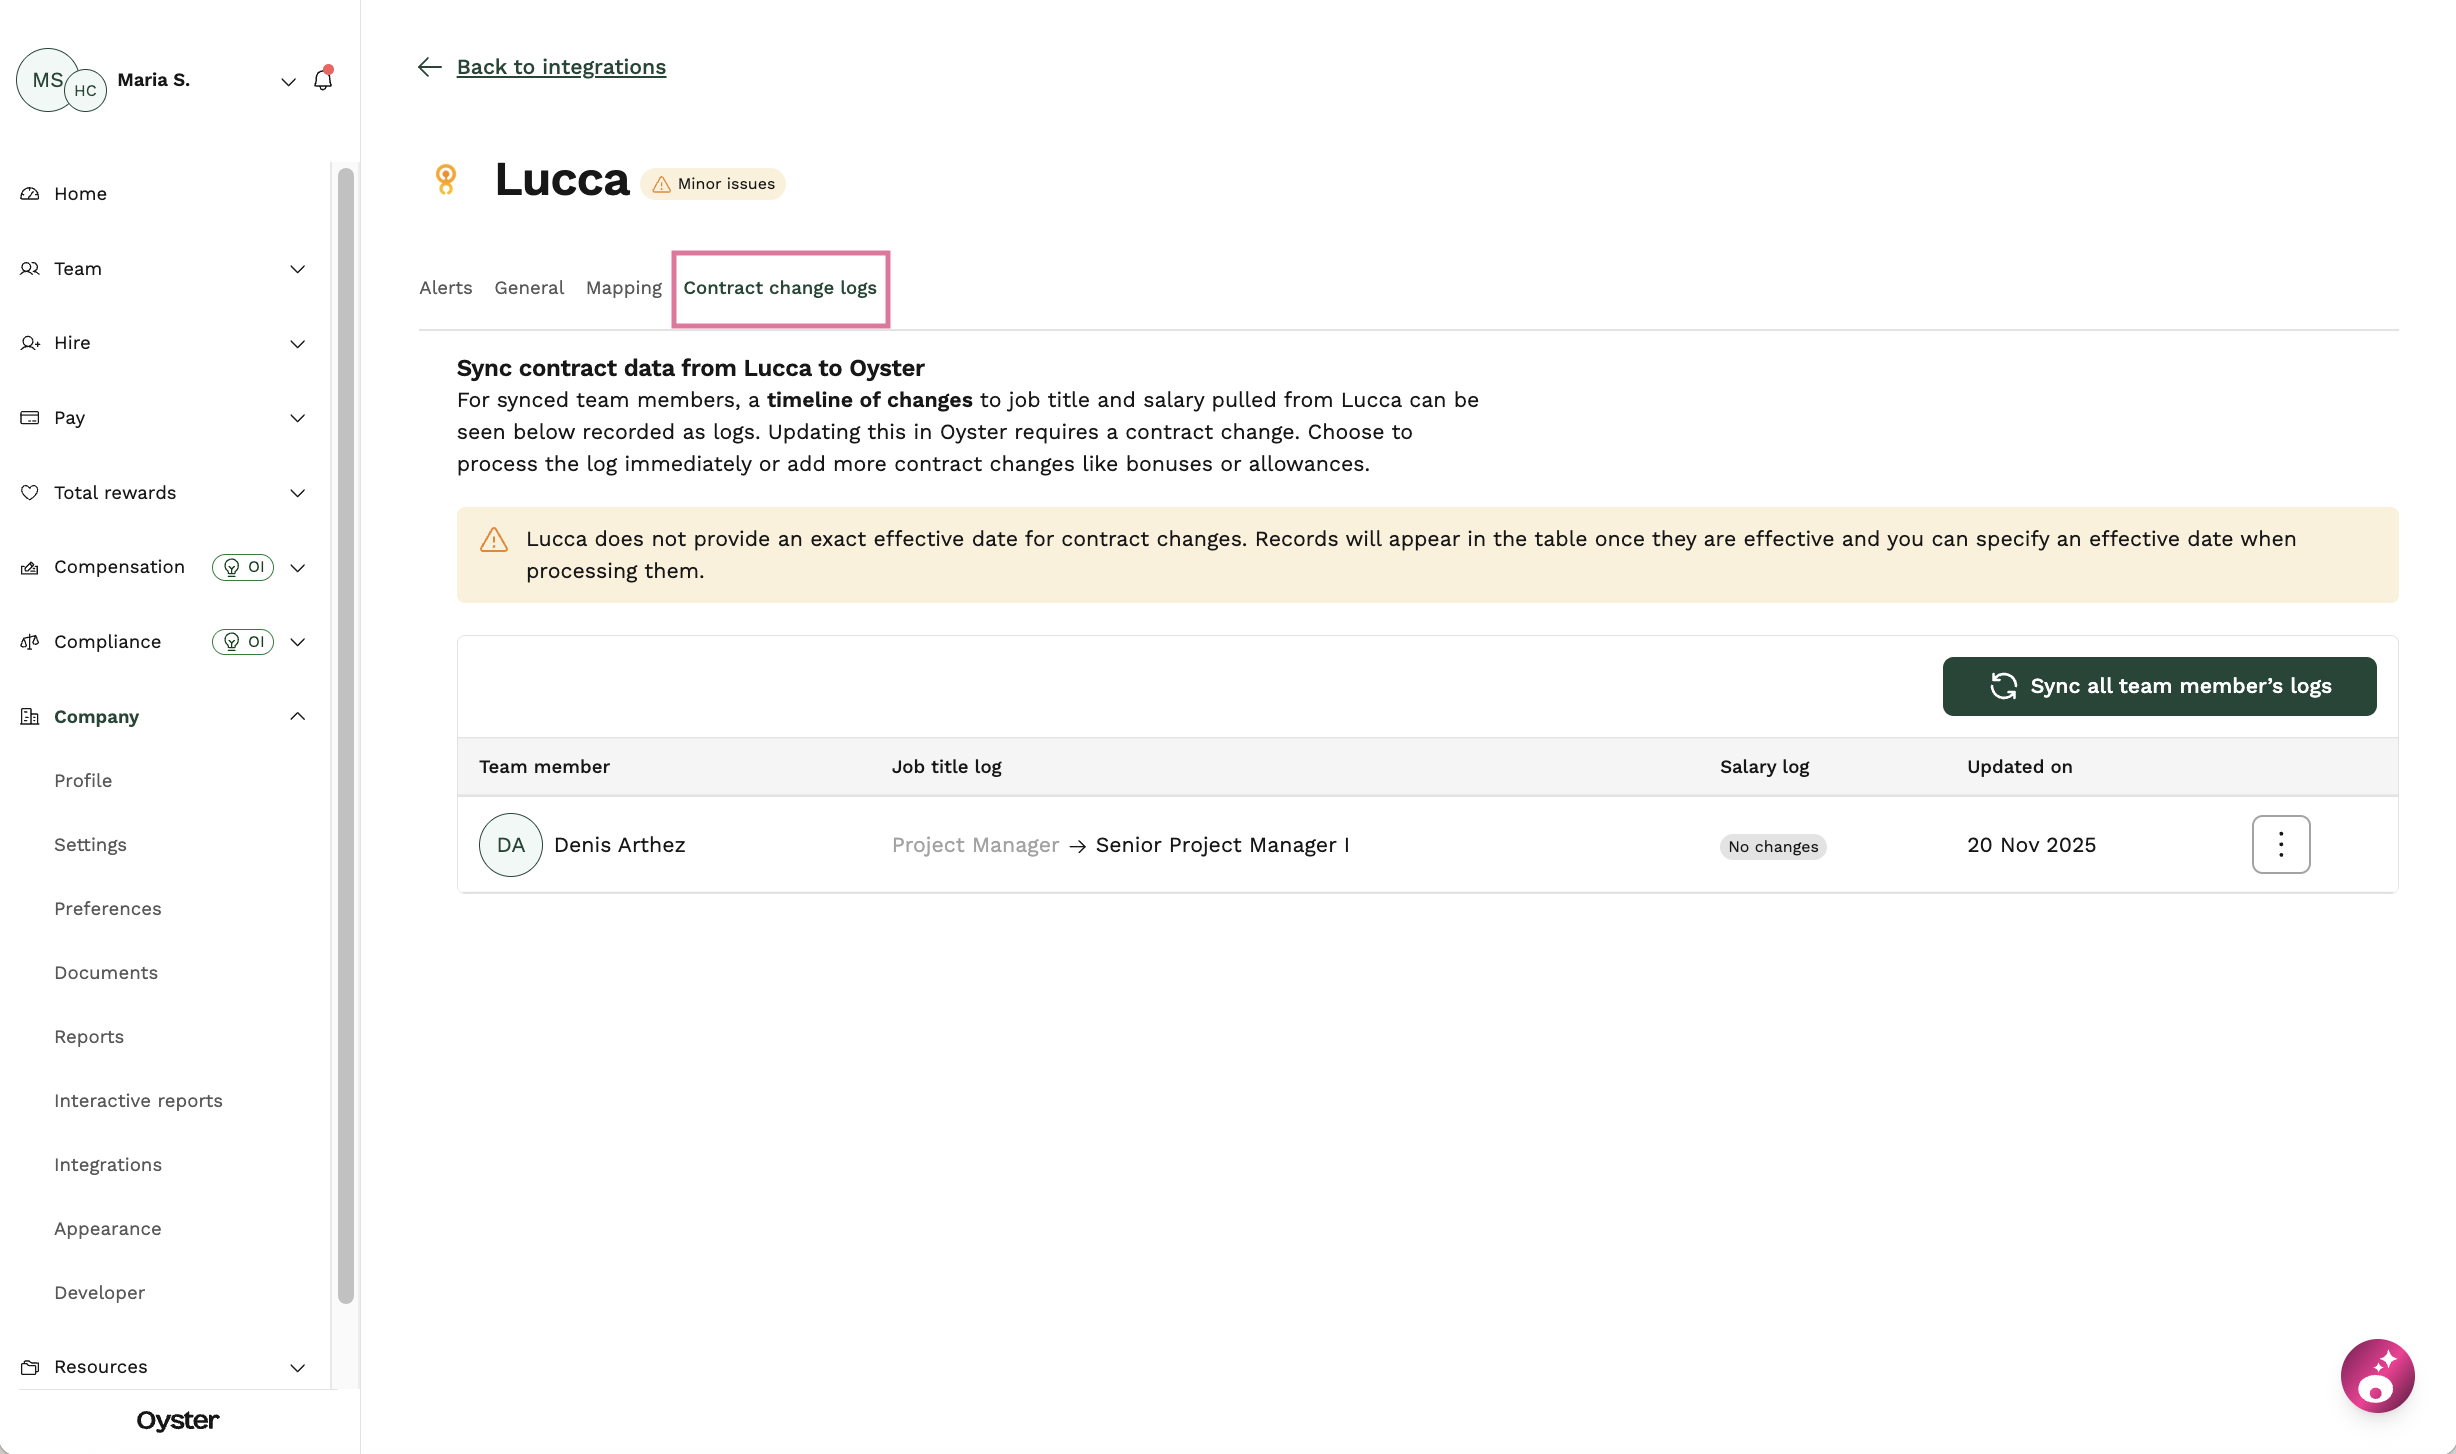The image size is (2456, 1454).
Task: Click the warning triangle in the yellow banner
Action: tap(494, 540)
